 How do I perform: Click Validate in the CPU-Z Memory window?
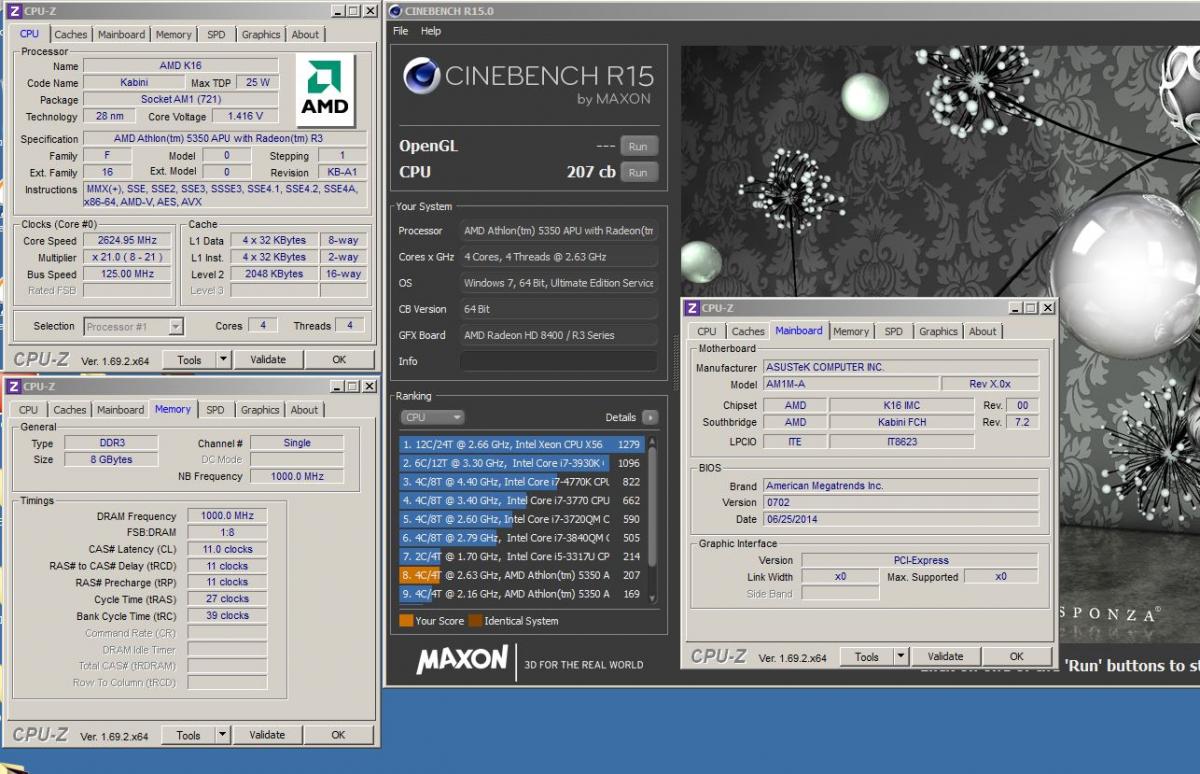[267, 735]
